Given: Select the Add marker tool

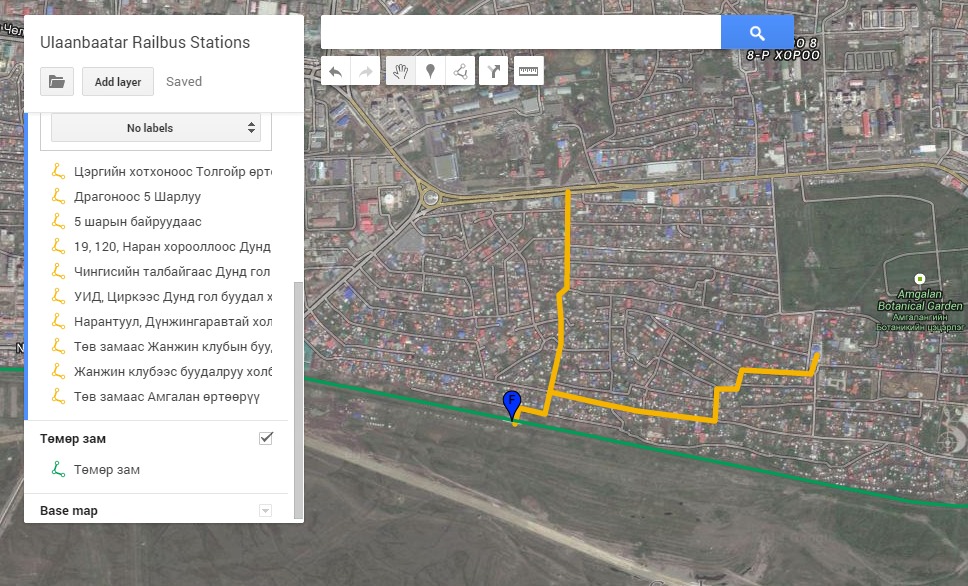Looking at the screenshot, I should pyautogui.click(x=430, y=71).
